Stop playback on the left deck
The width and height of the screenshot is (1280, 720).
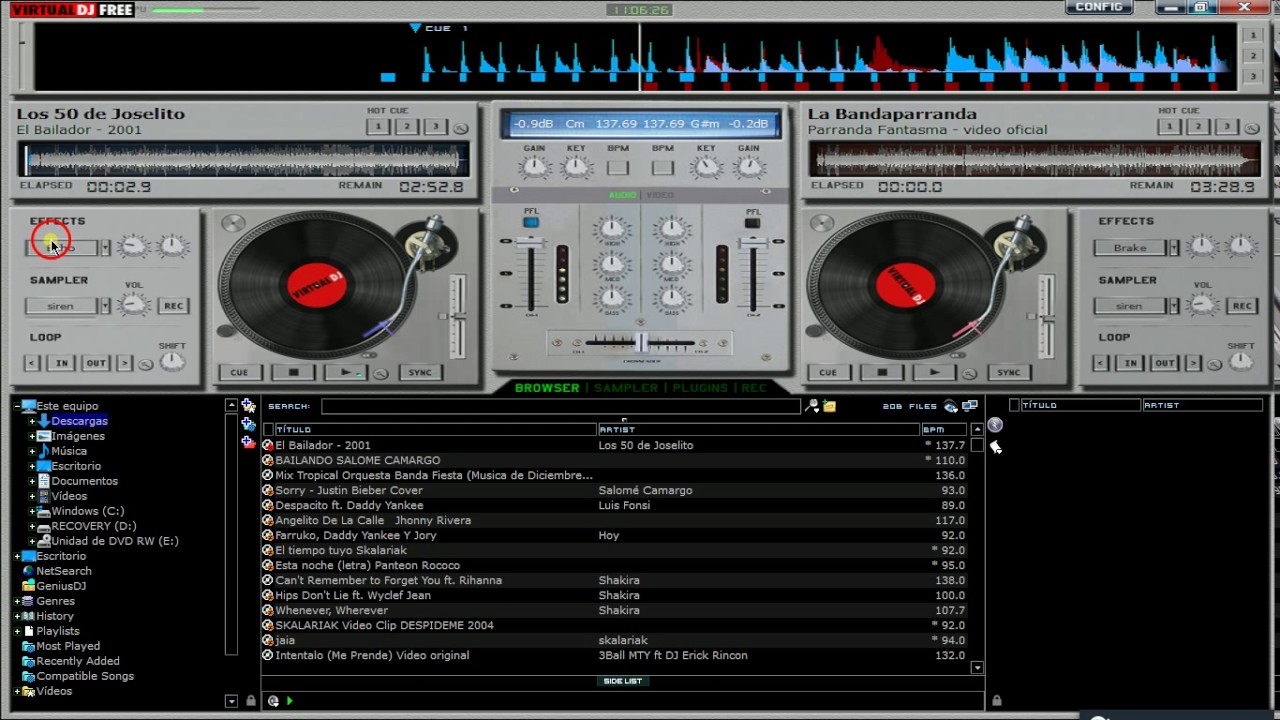tap(293, 373)
